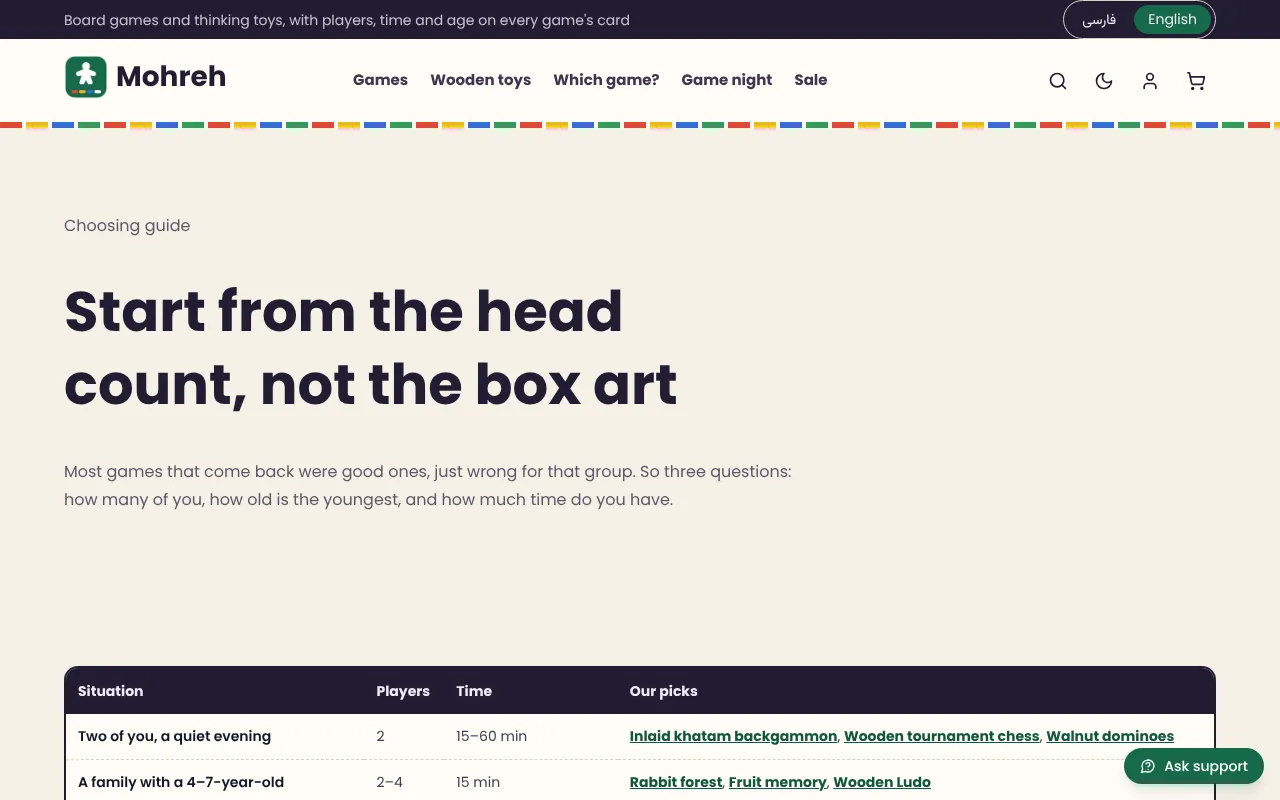Open Rabbit forest link

[676, 782]
